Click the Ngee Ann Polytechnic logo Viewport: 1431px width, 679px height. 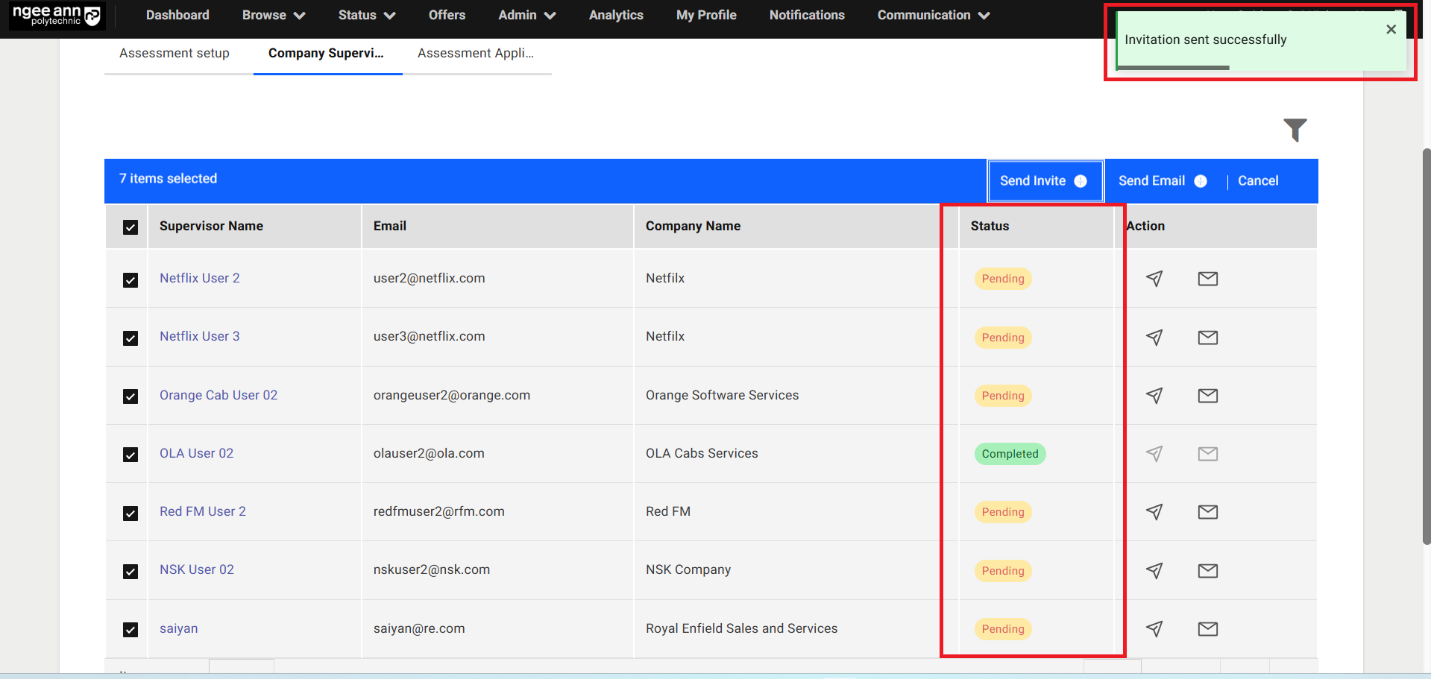(55, 16)
